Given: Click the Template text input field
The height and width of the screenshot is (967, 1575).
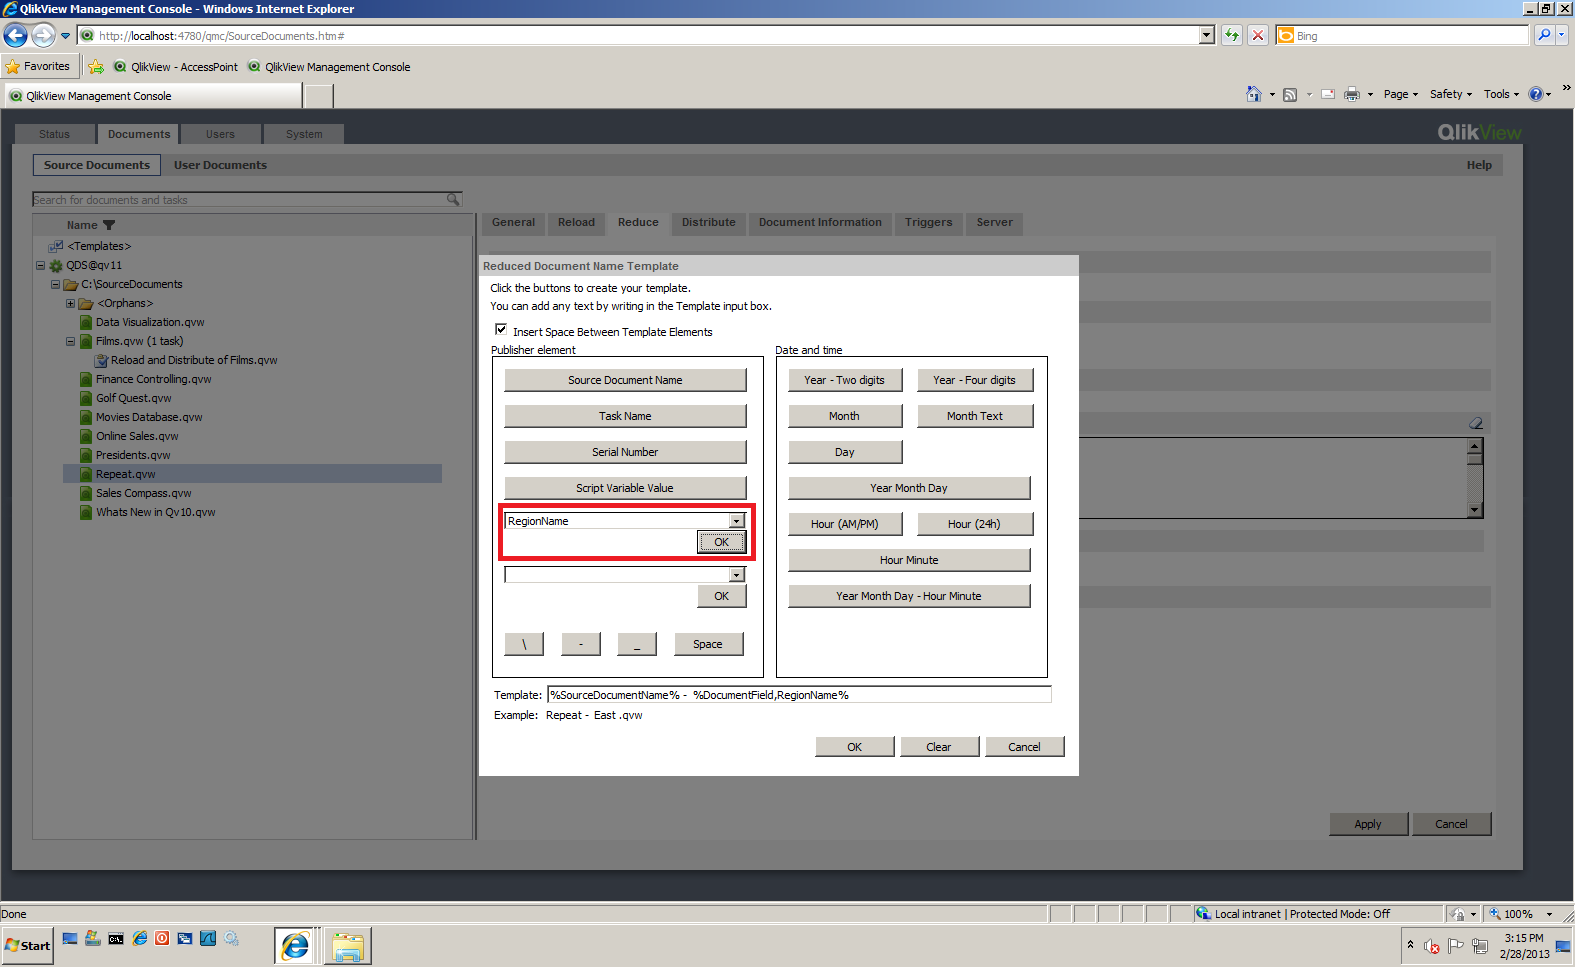Looking at the screenshot, I should [x=799, y=695].
